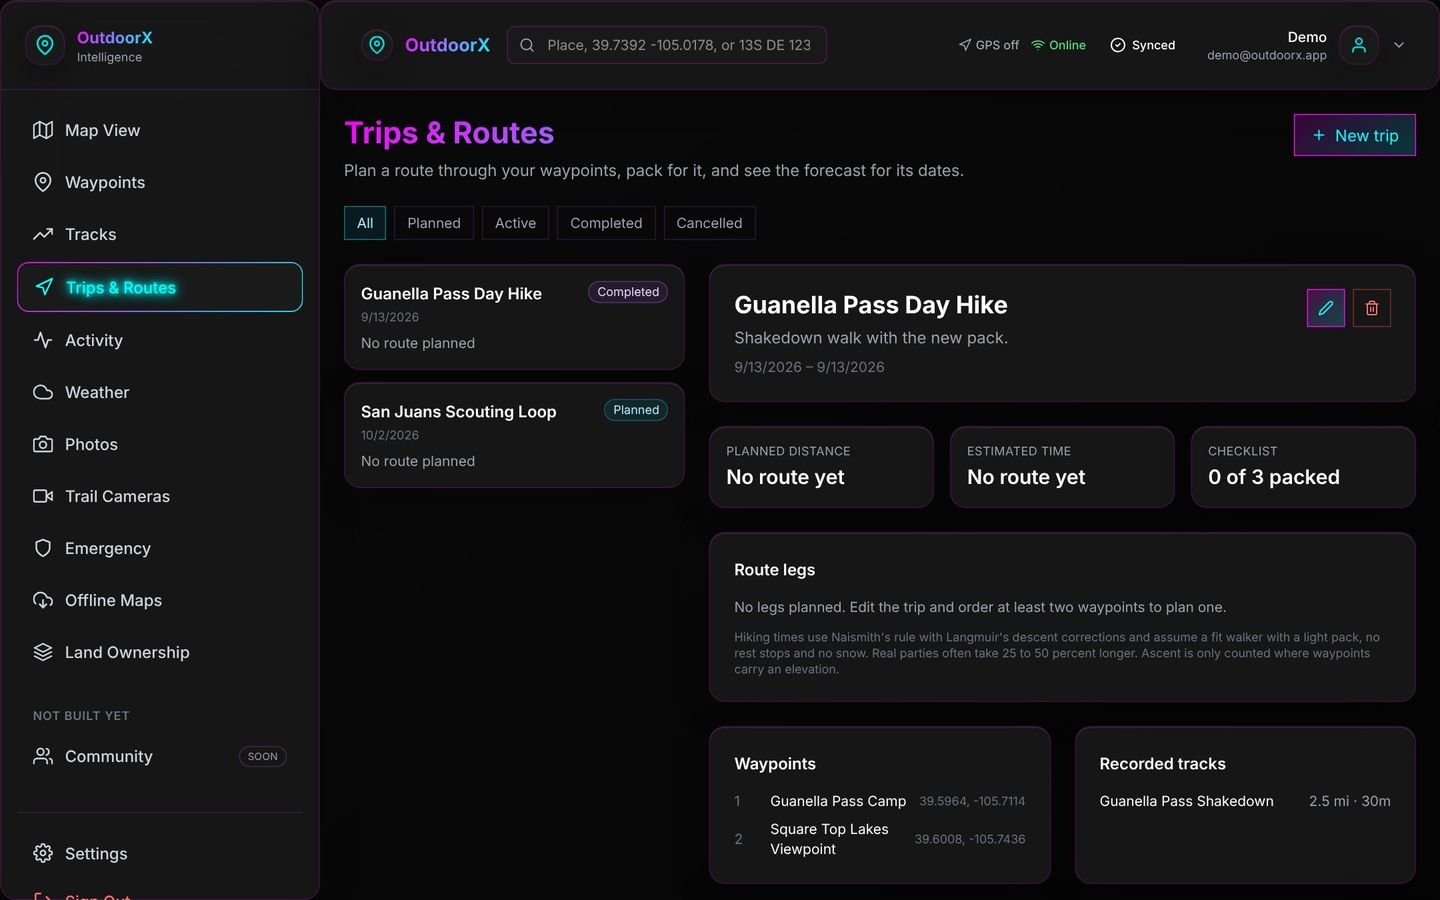Filter trips by Cancelled
This screenshot has width=1440, height=900.
709,223
